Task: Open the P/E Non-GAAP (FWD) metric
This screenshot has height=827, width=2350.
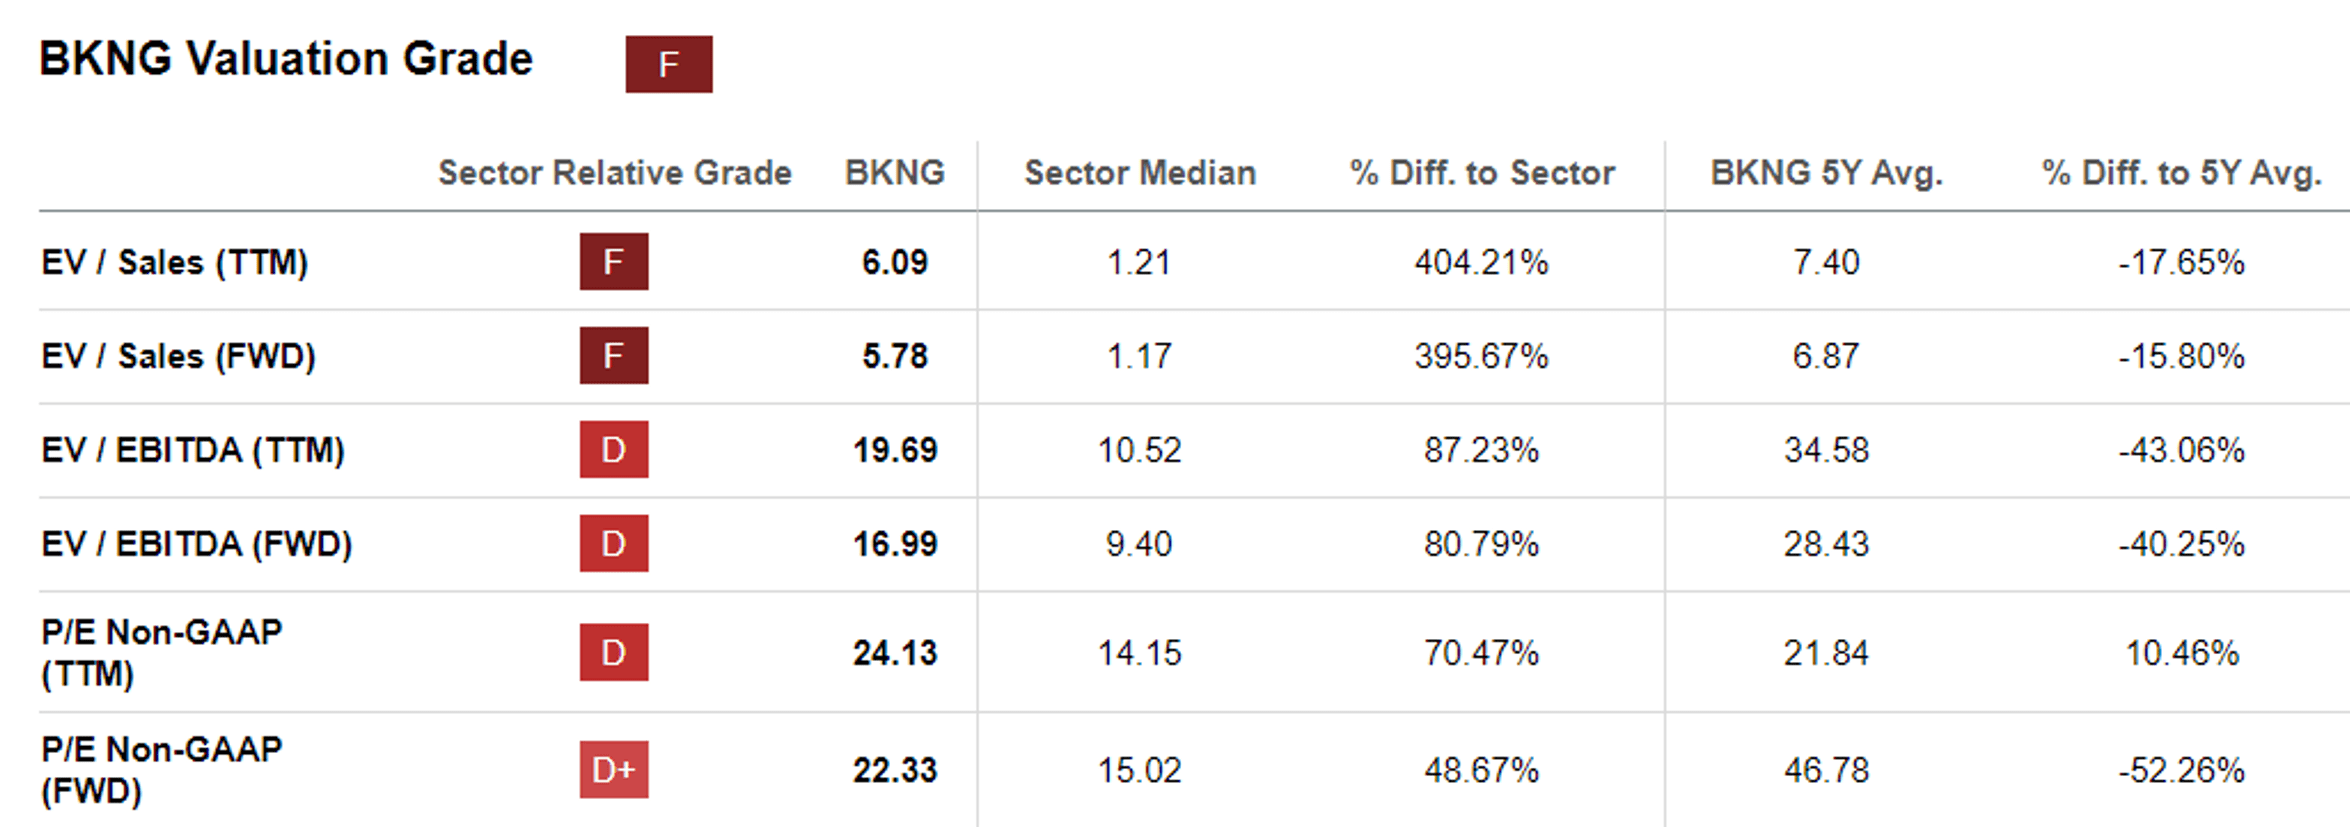Action: coord(162,769)
